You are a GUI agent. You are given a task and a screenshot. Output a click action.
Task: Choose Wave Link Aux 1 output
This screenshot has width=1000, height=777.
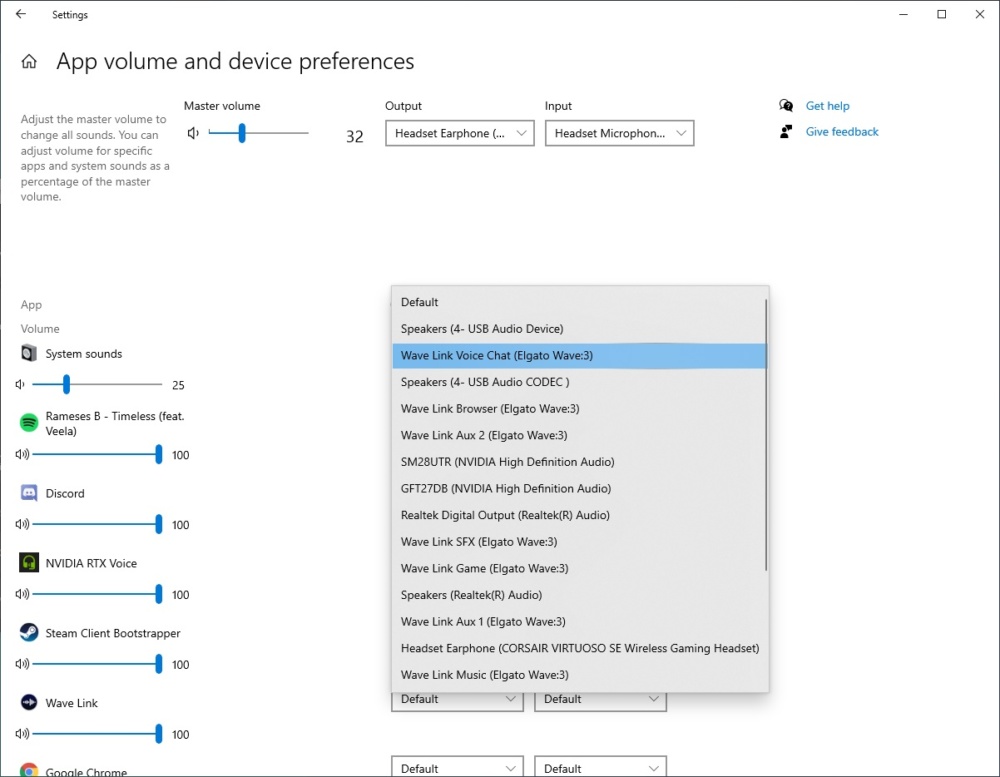pyautogui.click(x=579, y=621)
